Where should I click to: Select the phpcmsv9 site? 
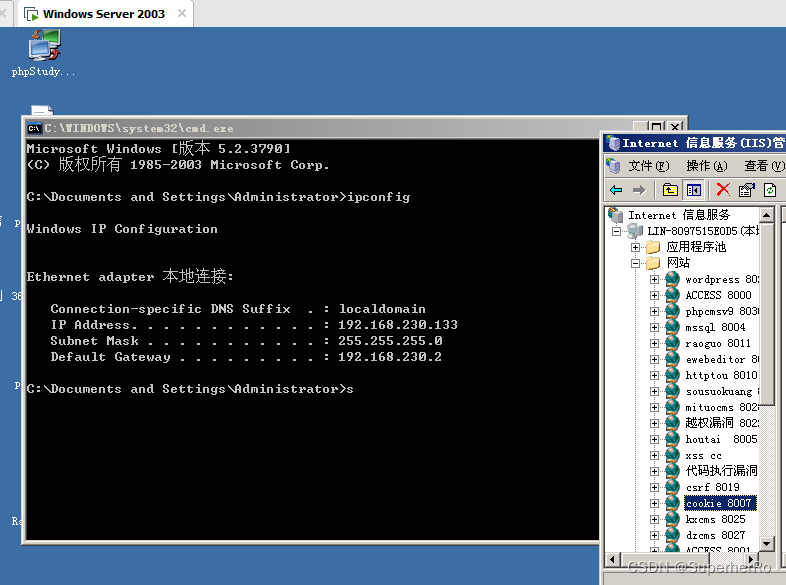722,311
